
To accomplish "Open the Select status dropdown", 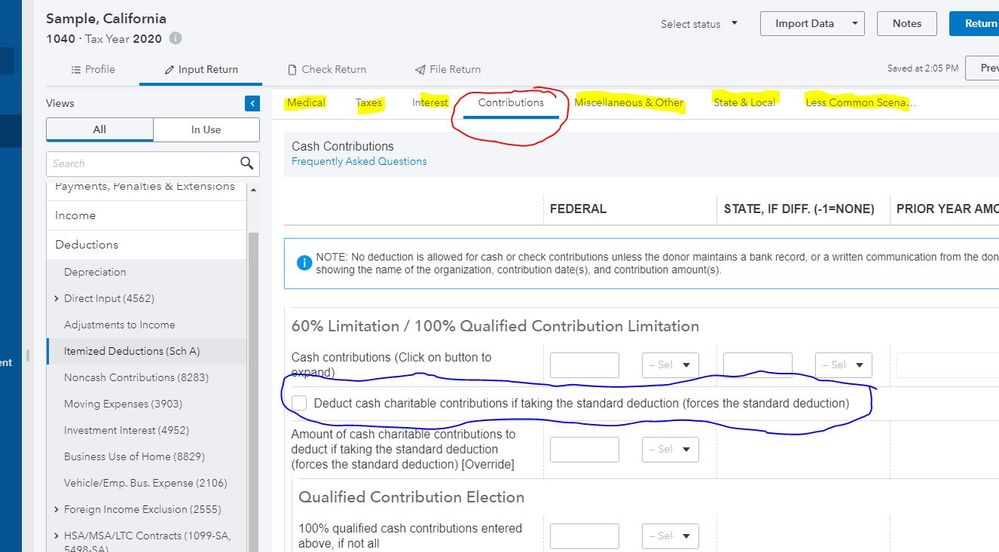I will pos(699,24).
